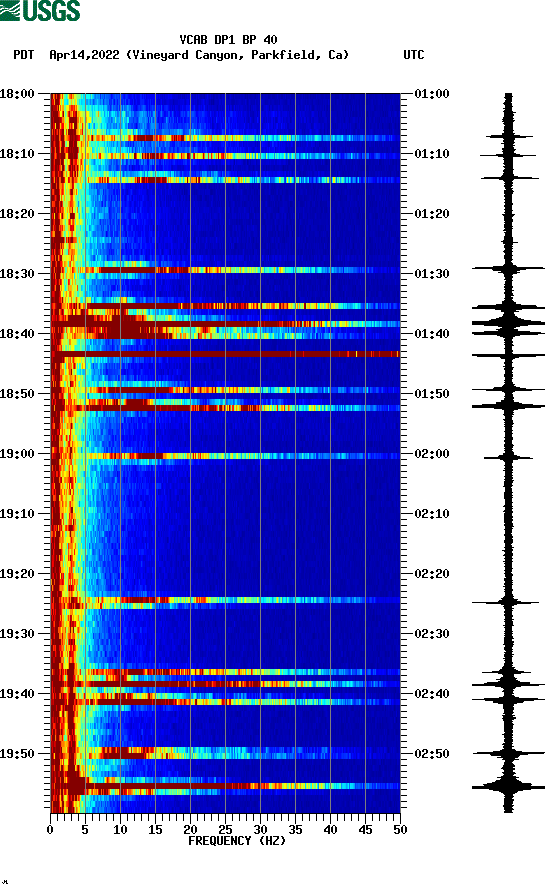Click the 'FREQUENCY (HZ)' axis title

[236, 841]
